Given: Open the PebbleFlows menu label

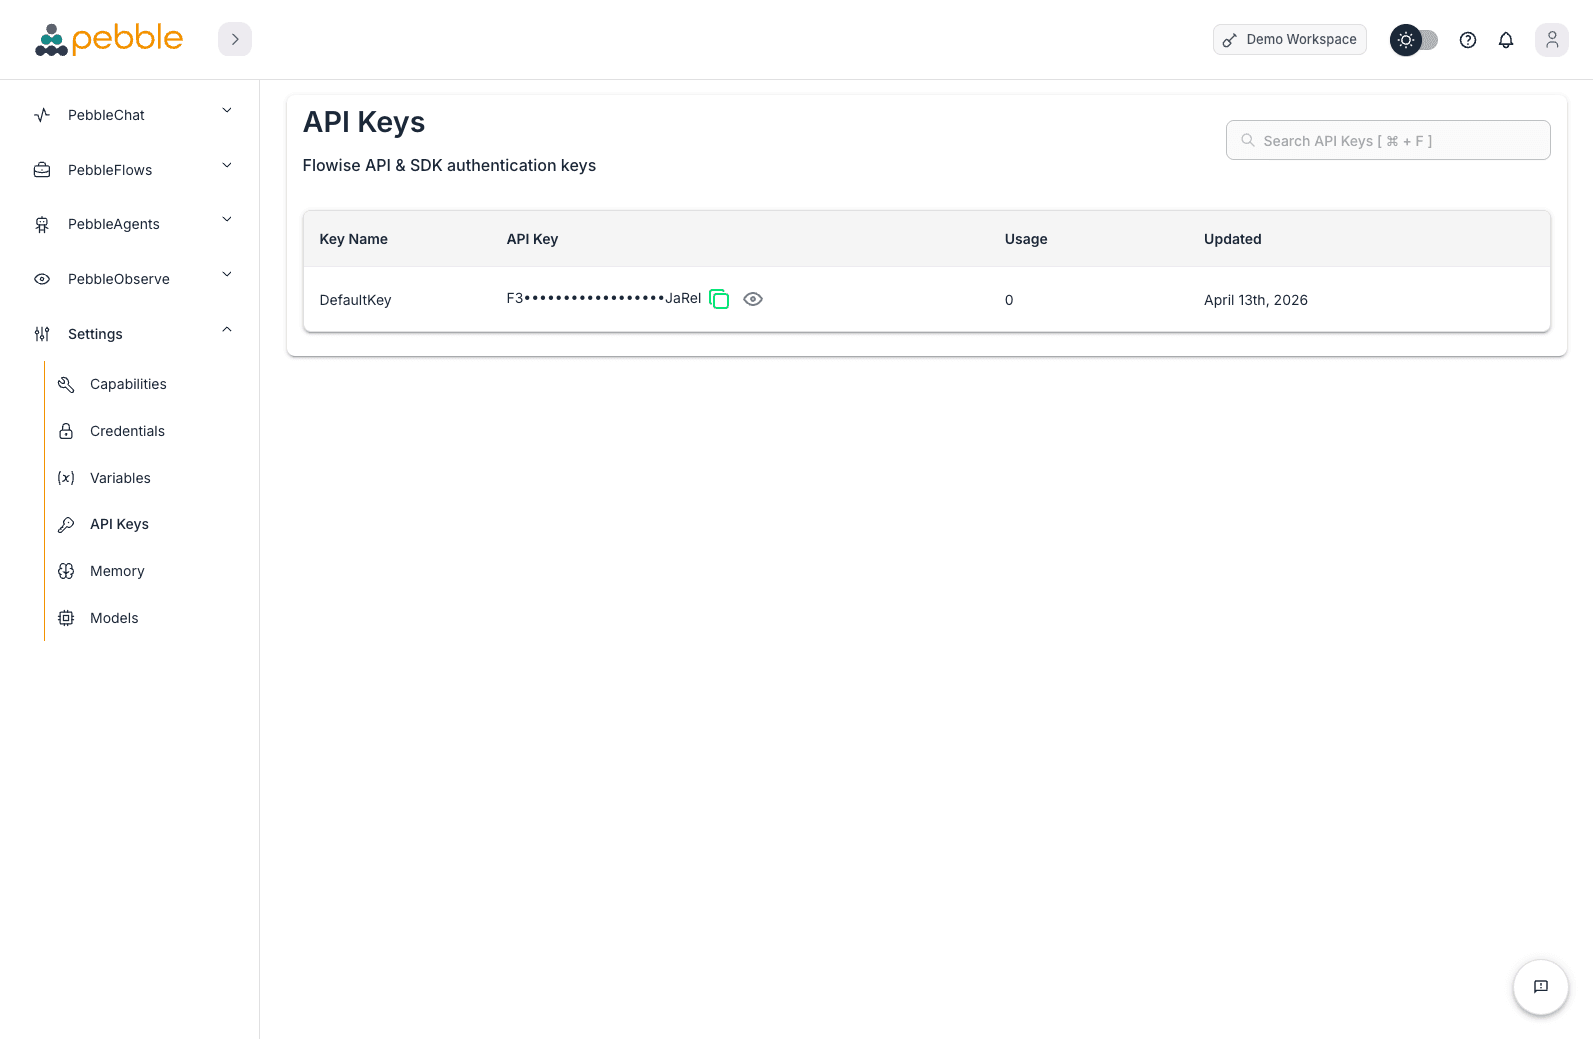Looking at the screenshot, I should coord(110,170).
